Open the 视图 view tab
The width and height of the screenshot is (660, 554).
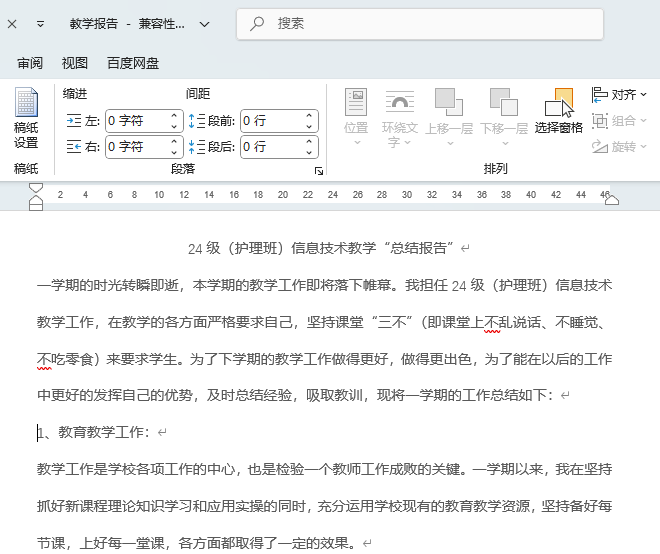75,63
